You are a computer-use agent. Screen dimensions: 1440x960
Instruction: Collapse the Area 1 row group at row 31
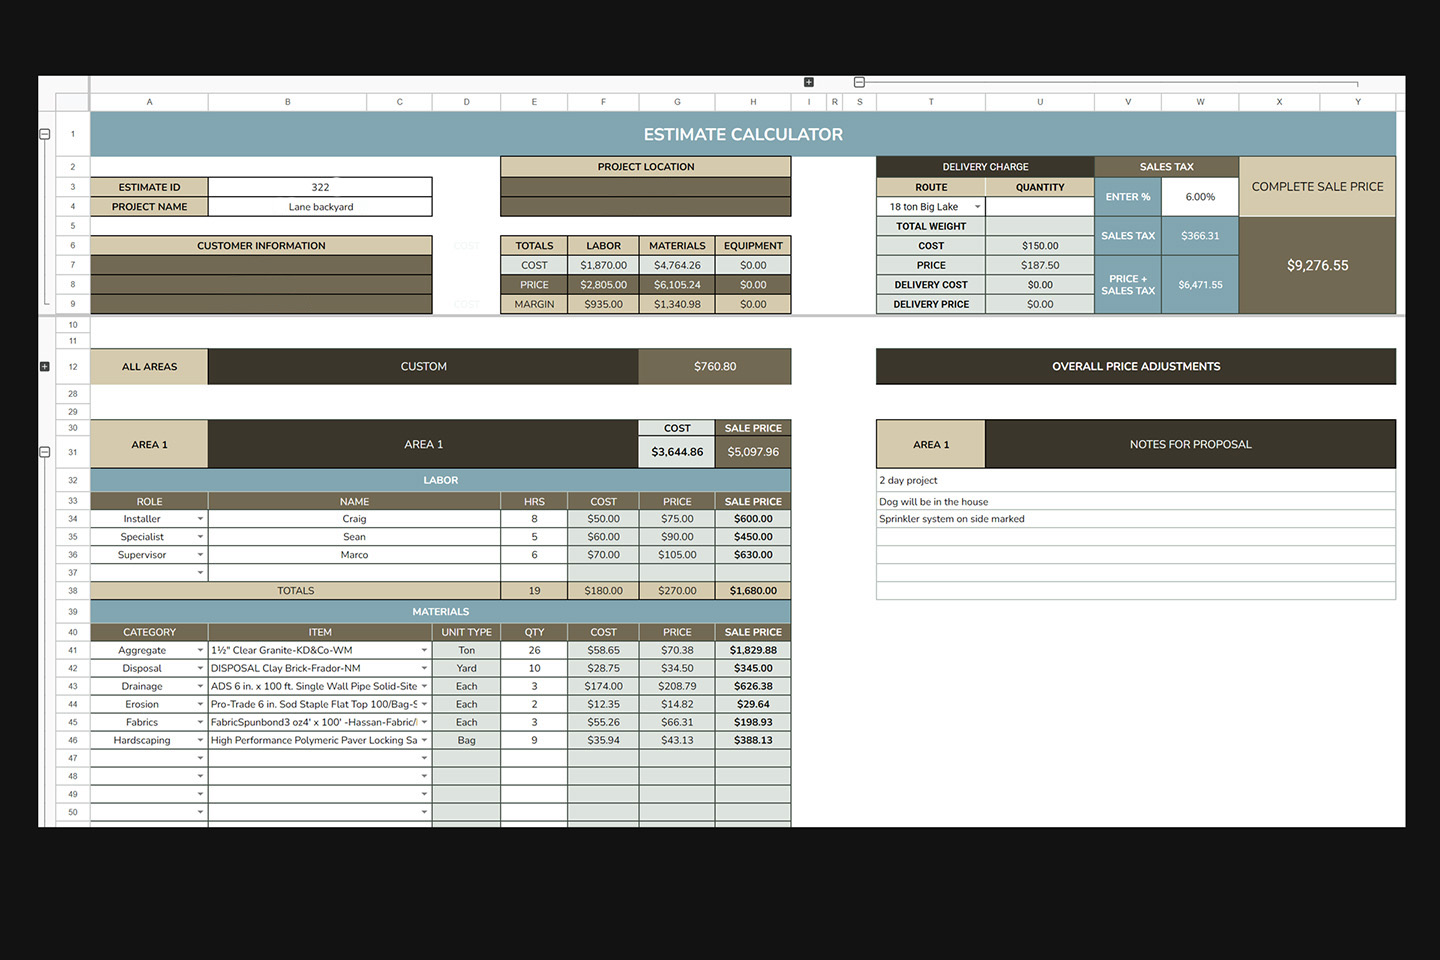coord(44,452)
